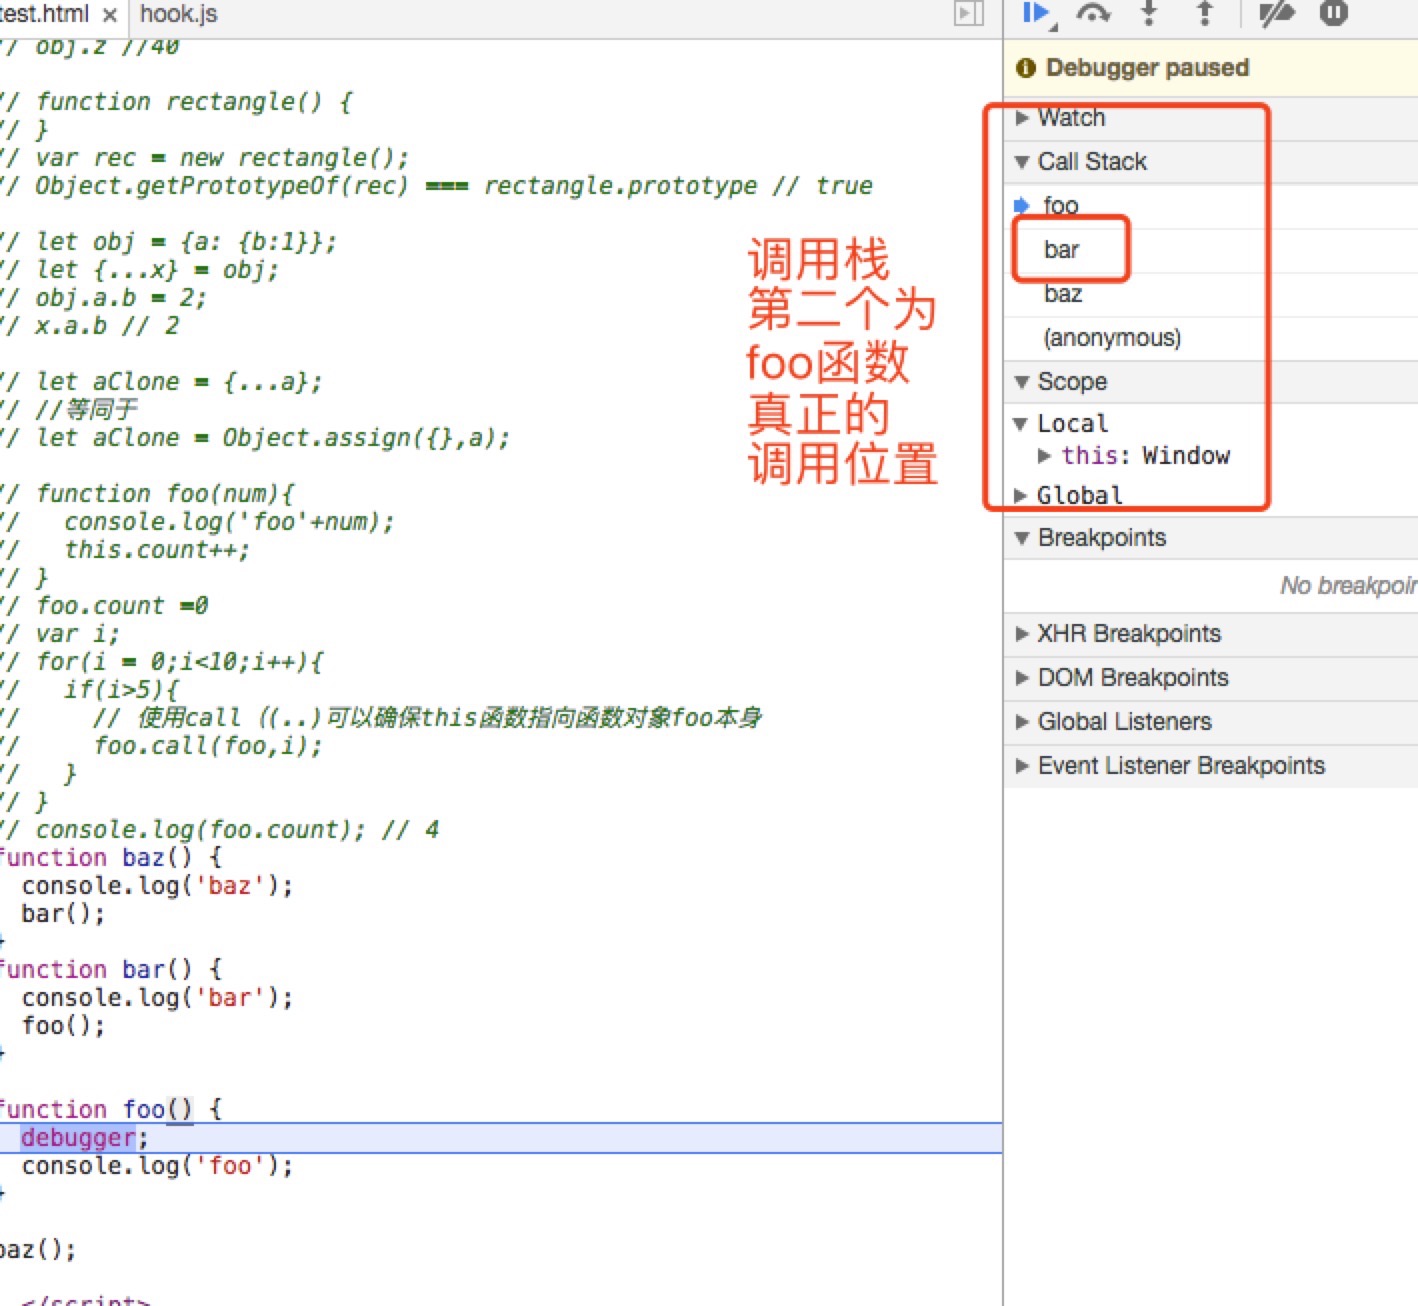Image resolution: width=1418 pixels, height=1306 pixels.
Task: Click the 'foo.count =0' comment line
Action: 105,606
